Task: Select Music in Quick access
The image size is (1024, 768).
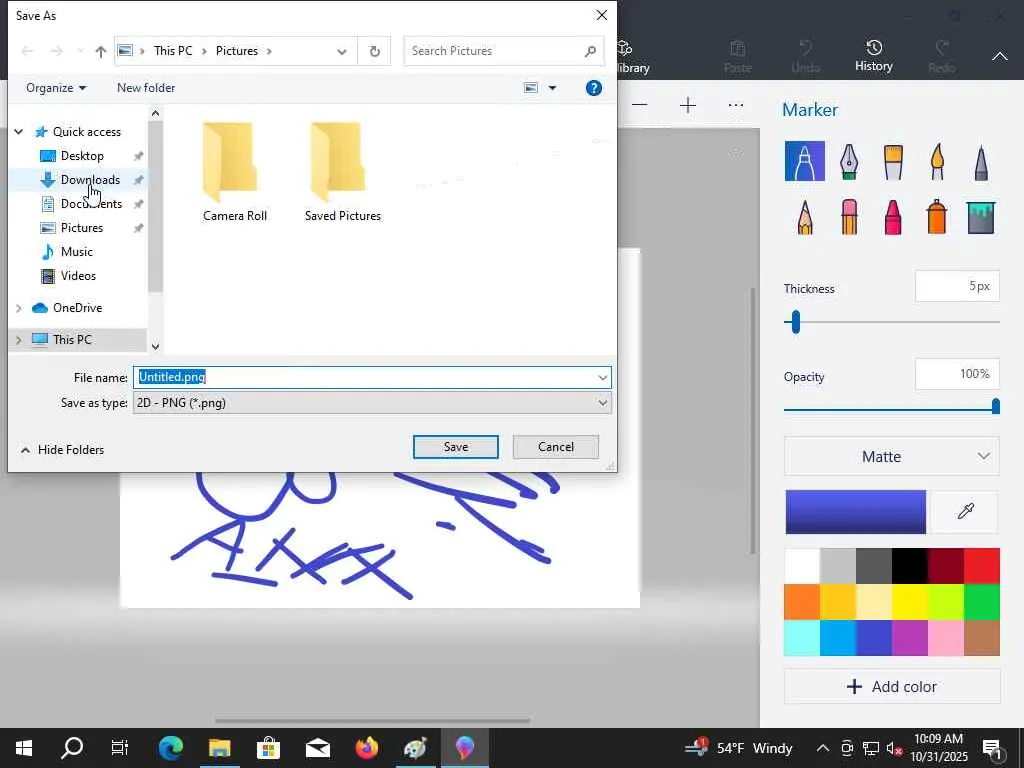Action: coord(76,252)
